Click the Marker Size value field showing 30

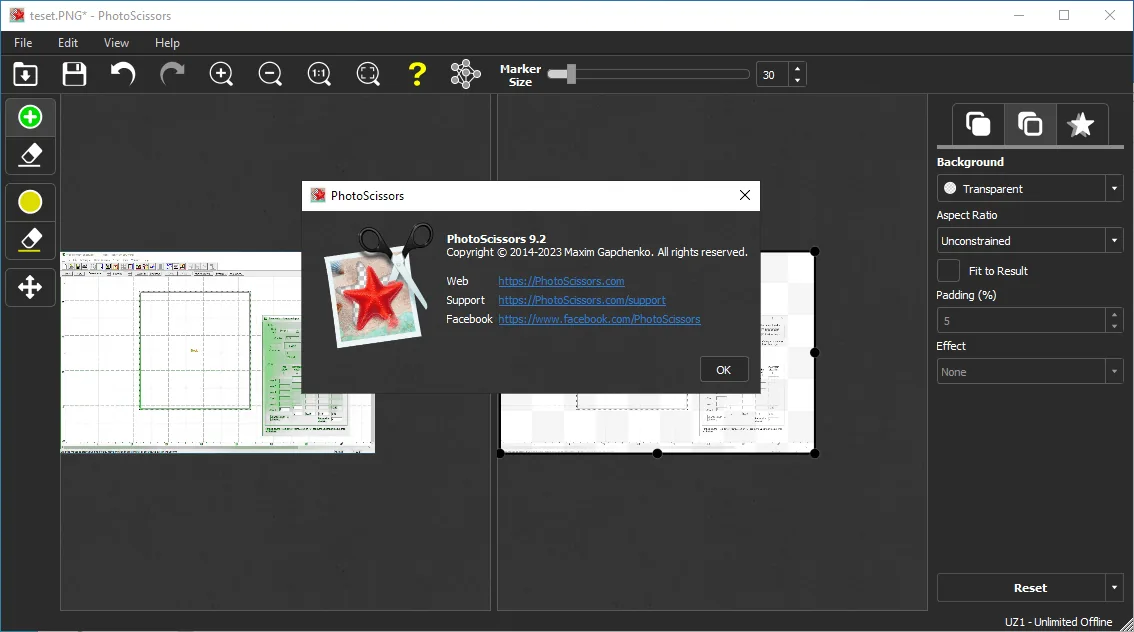(772, 74)
